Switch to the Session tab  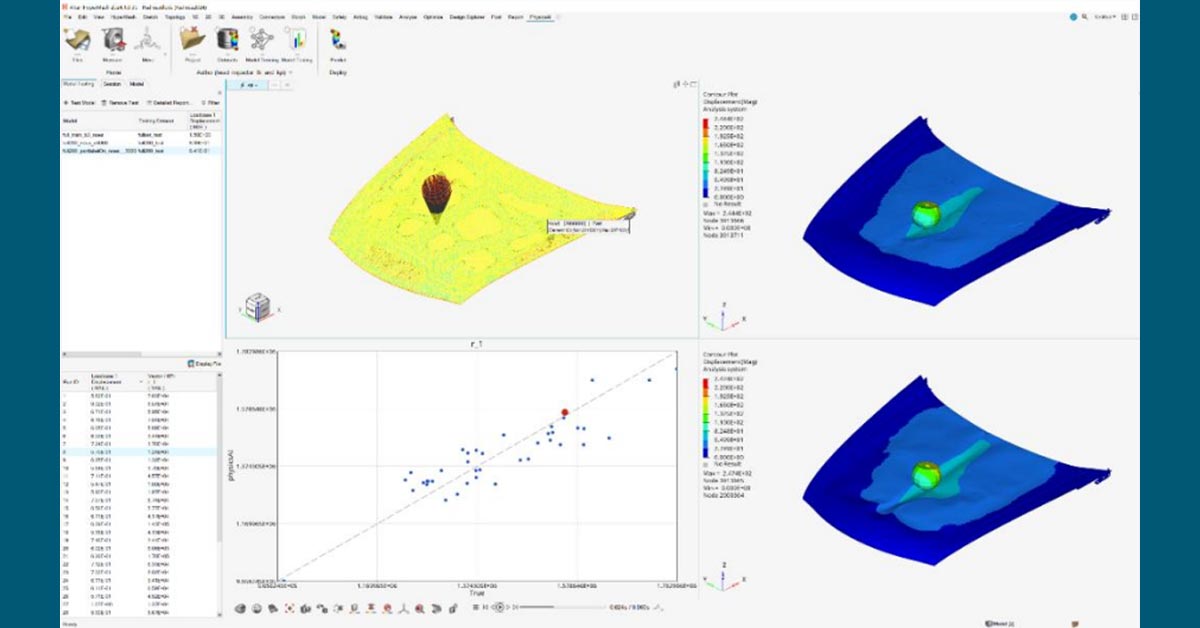click(x=112, y=84)
